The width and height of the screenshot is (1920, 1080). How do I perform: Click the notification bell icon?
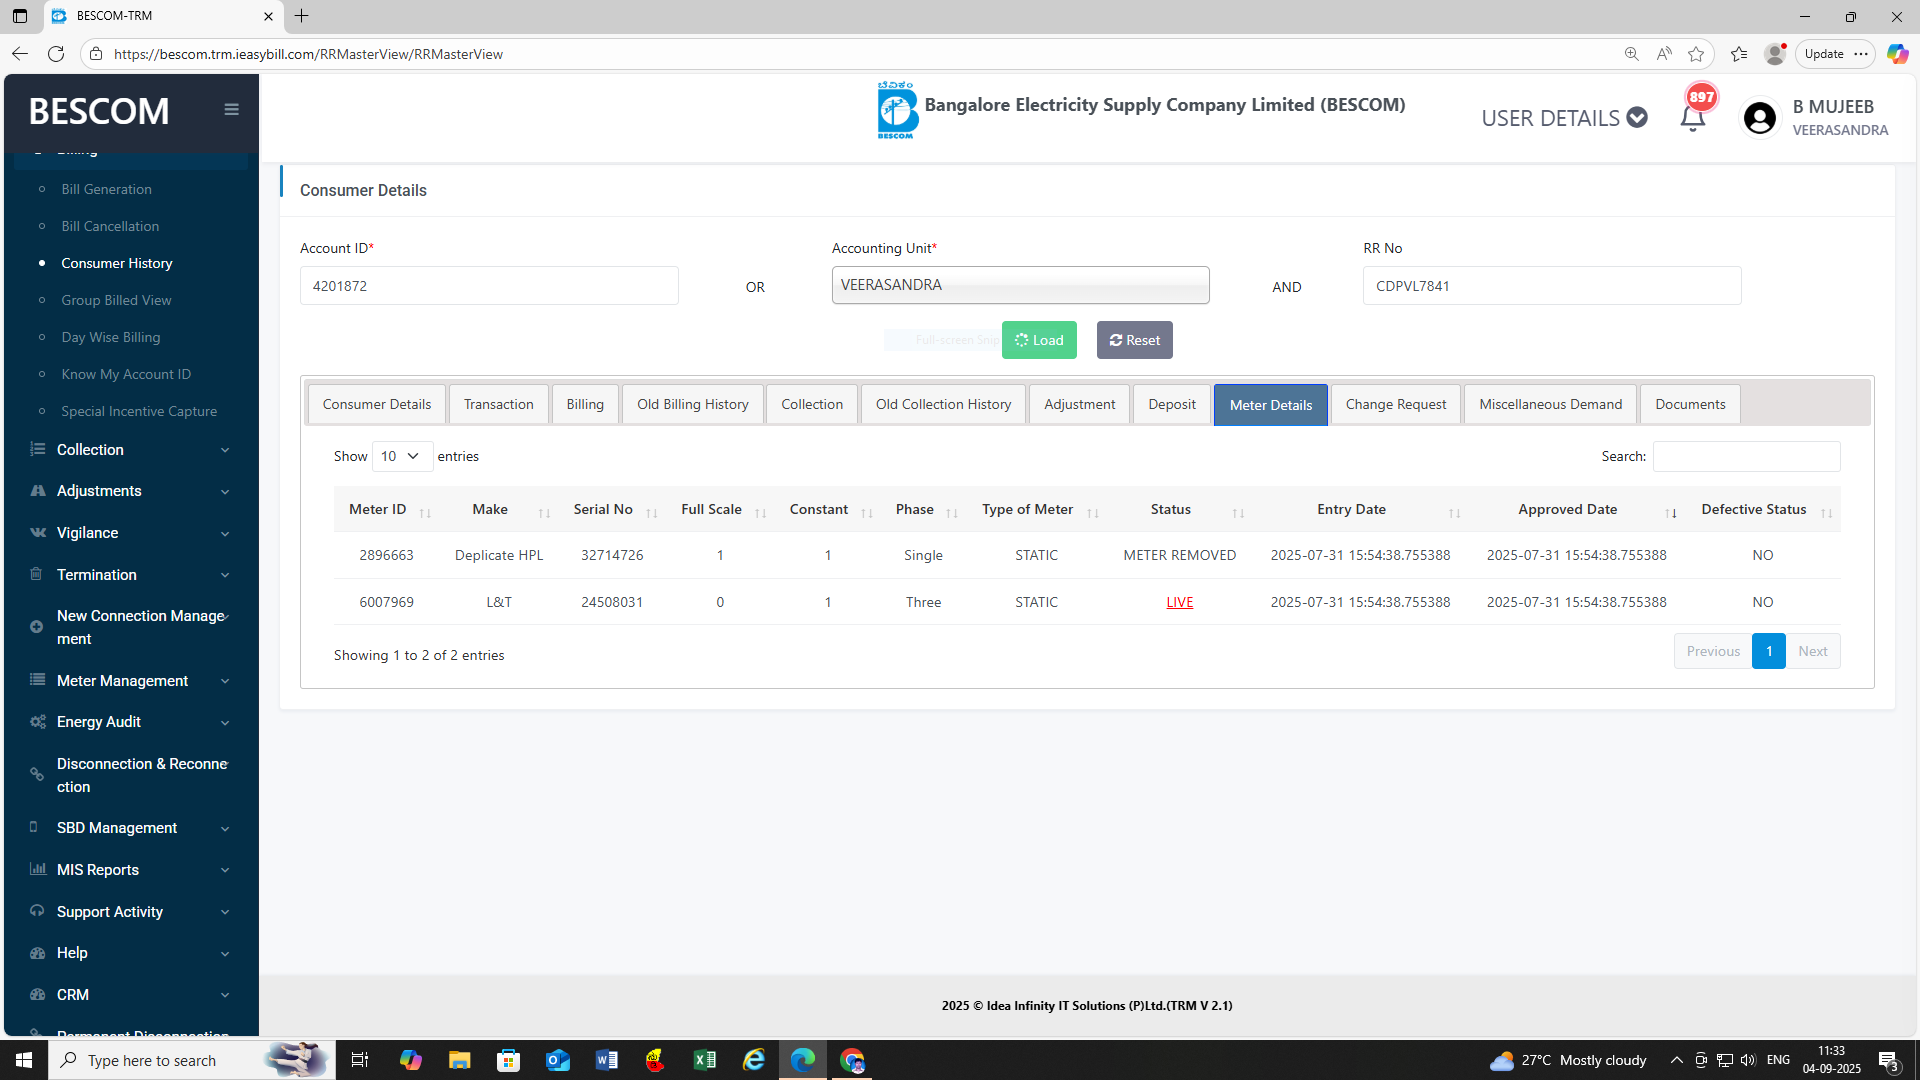(x=1692, y=118)
